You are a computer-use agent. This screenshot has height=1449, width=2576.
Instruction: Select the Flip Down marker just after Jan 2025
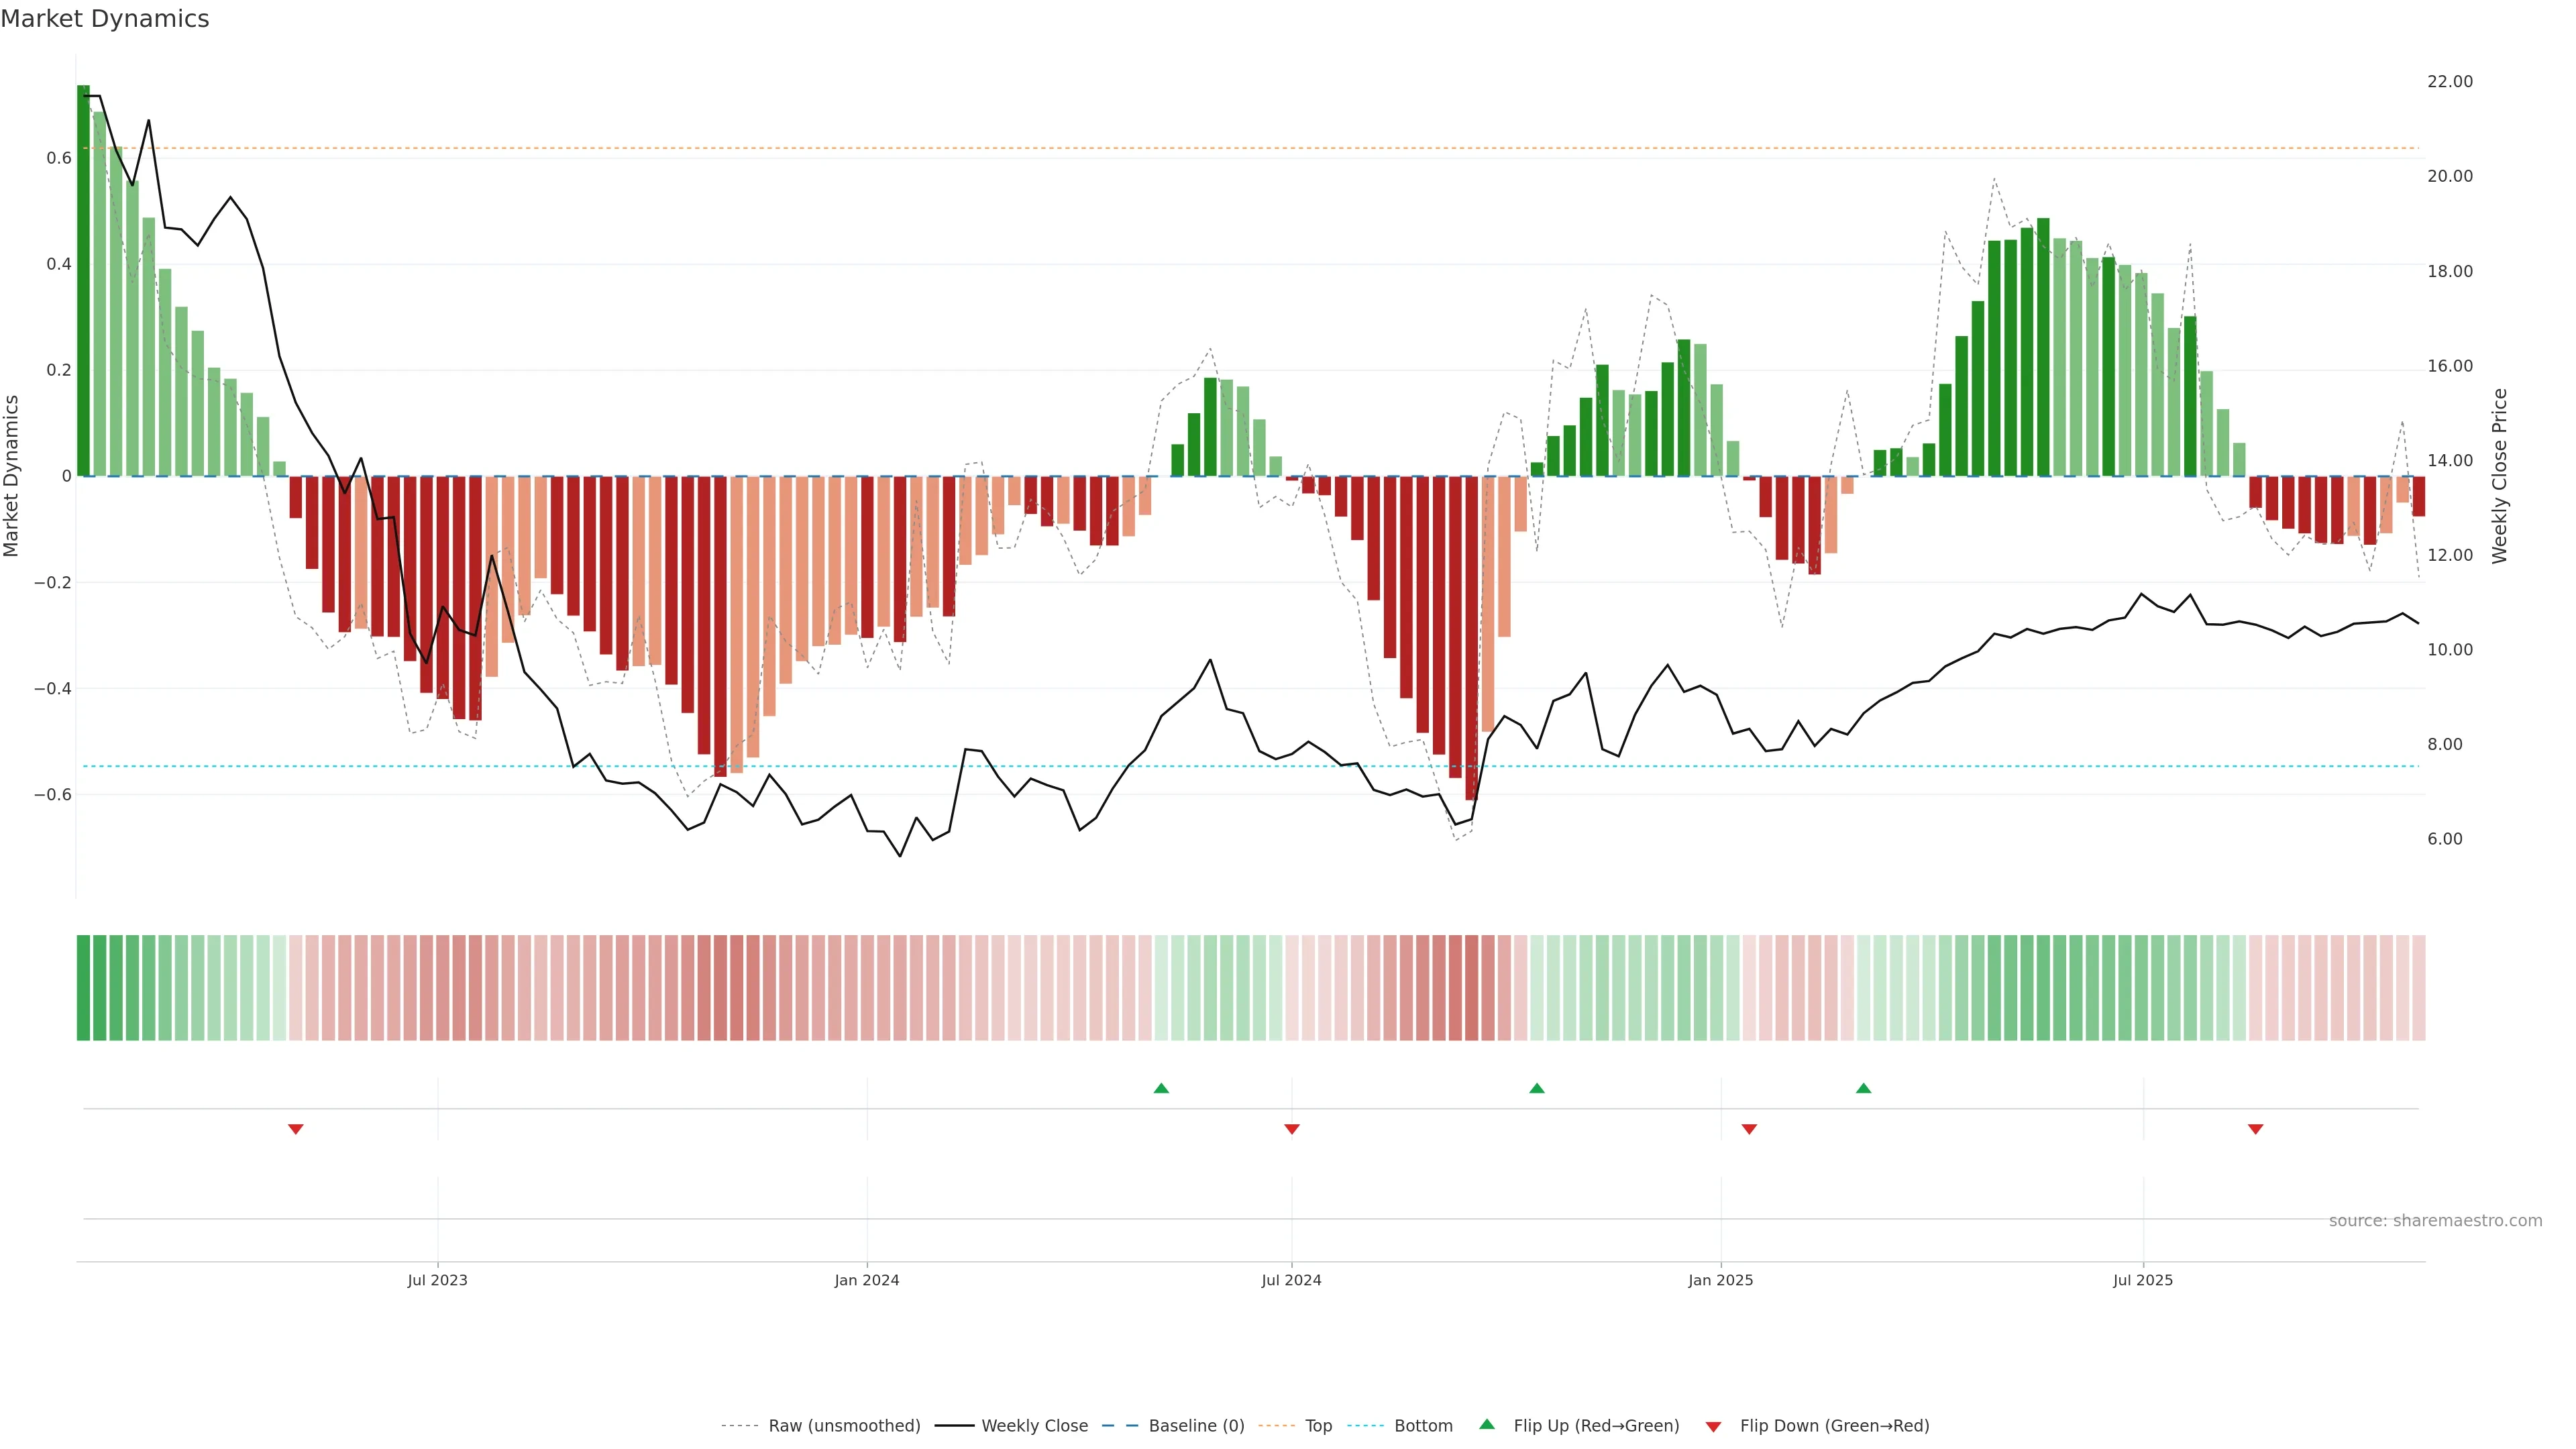(1748, 1129)
